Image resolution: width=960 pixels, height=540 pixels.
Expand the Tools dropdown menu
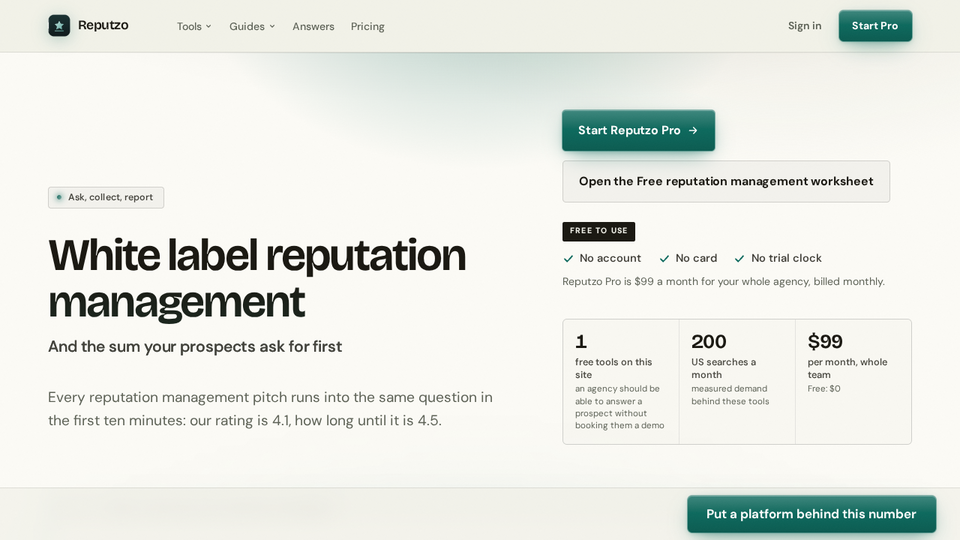[194, 26]
